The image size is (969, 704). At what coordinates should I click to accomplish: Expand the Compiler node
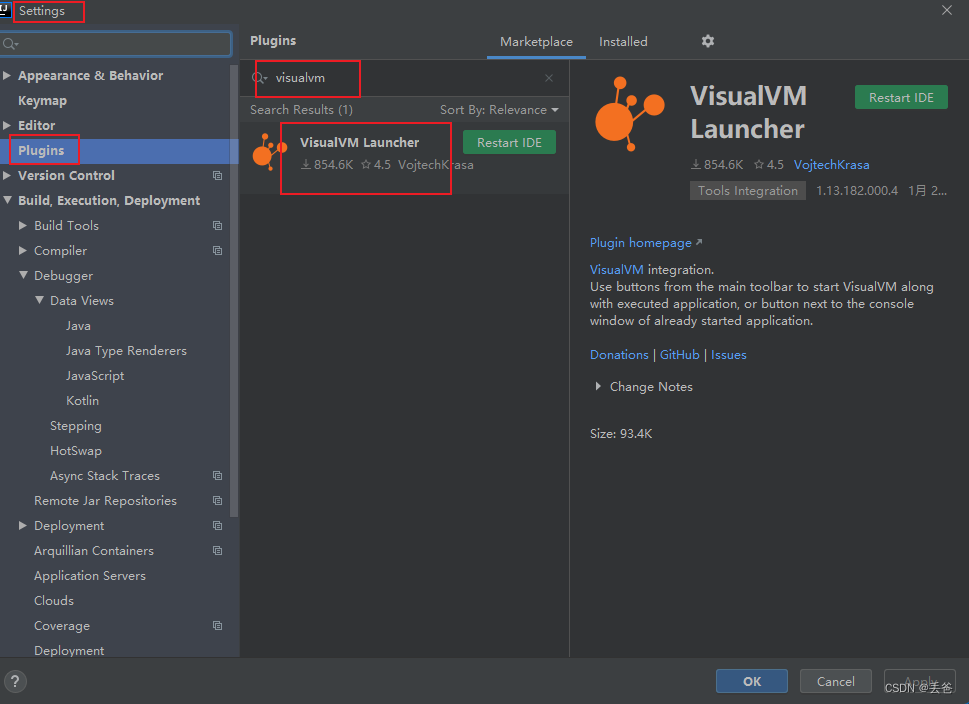click(x=23, y=250)
